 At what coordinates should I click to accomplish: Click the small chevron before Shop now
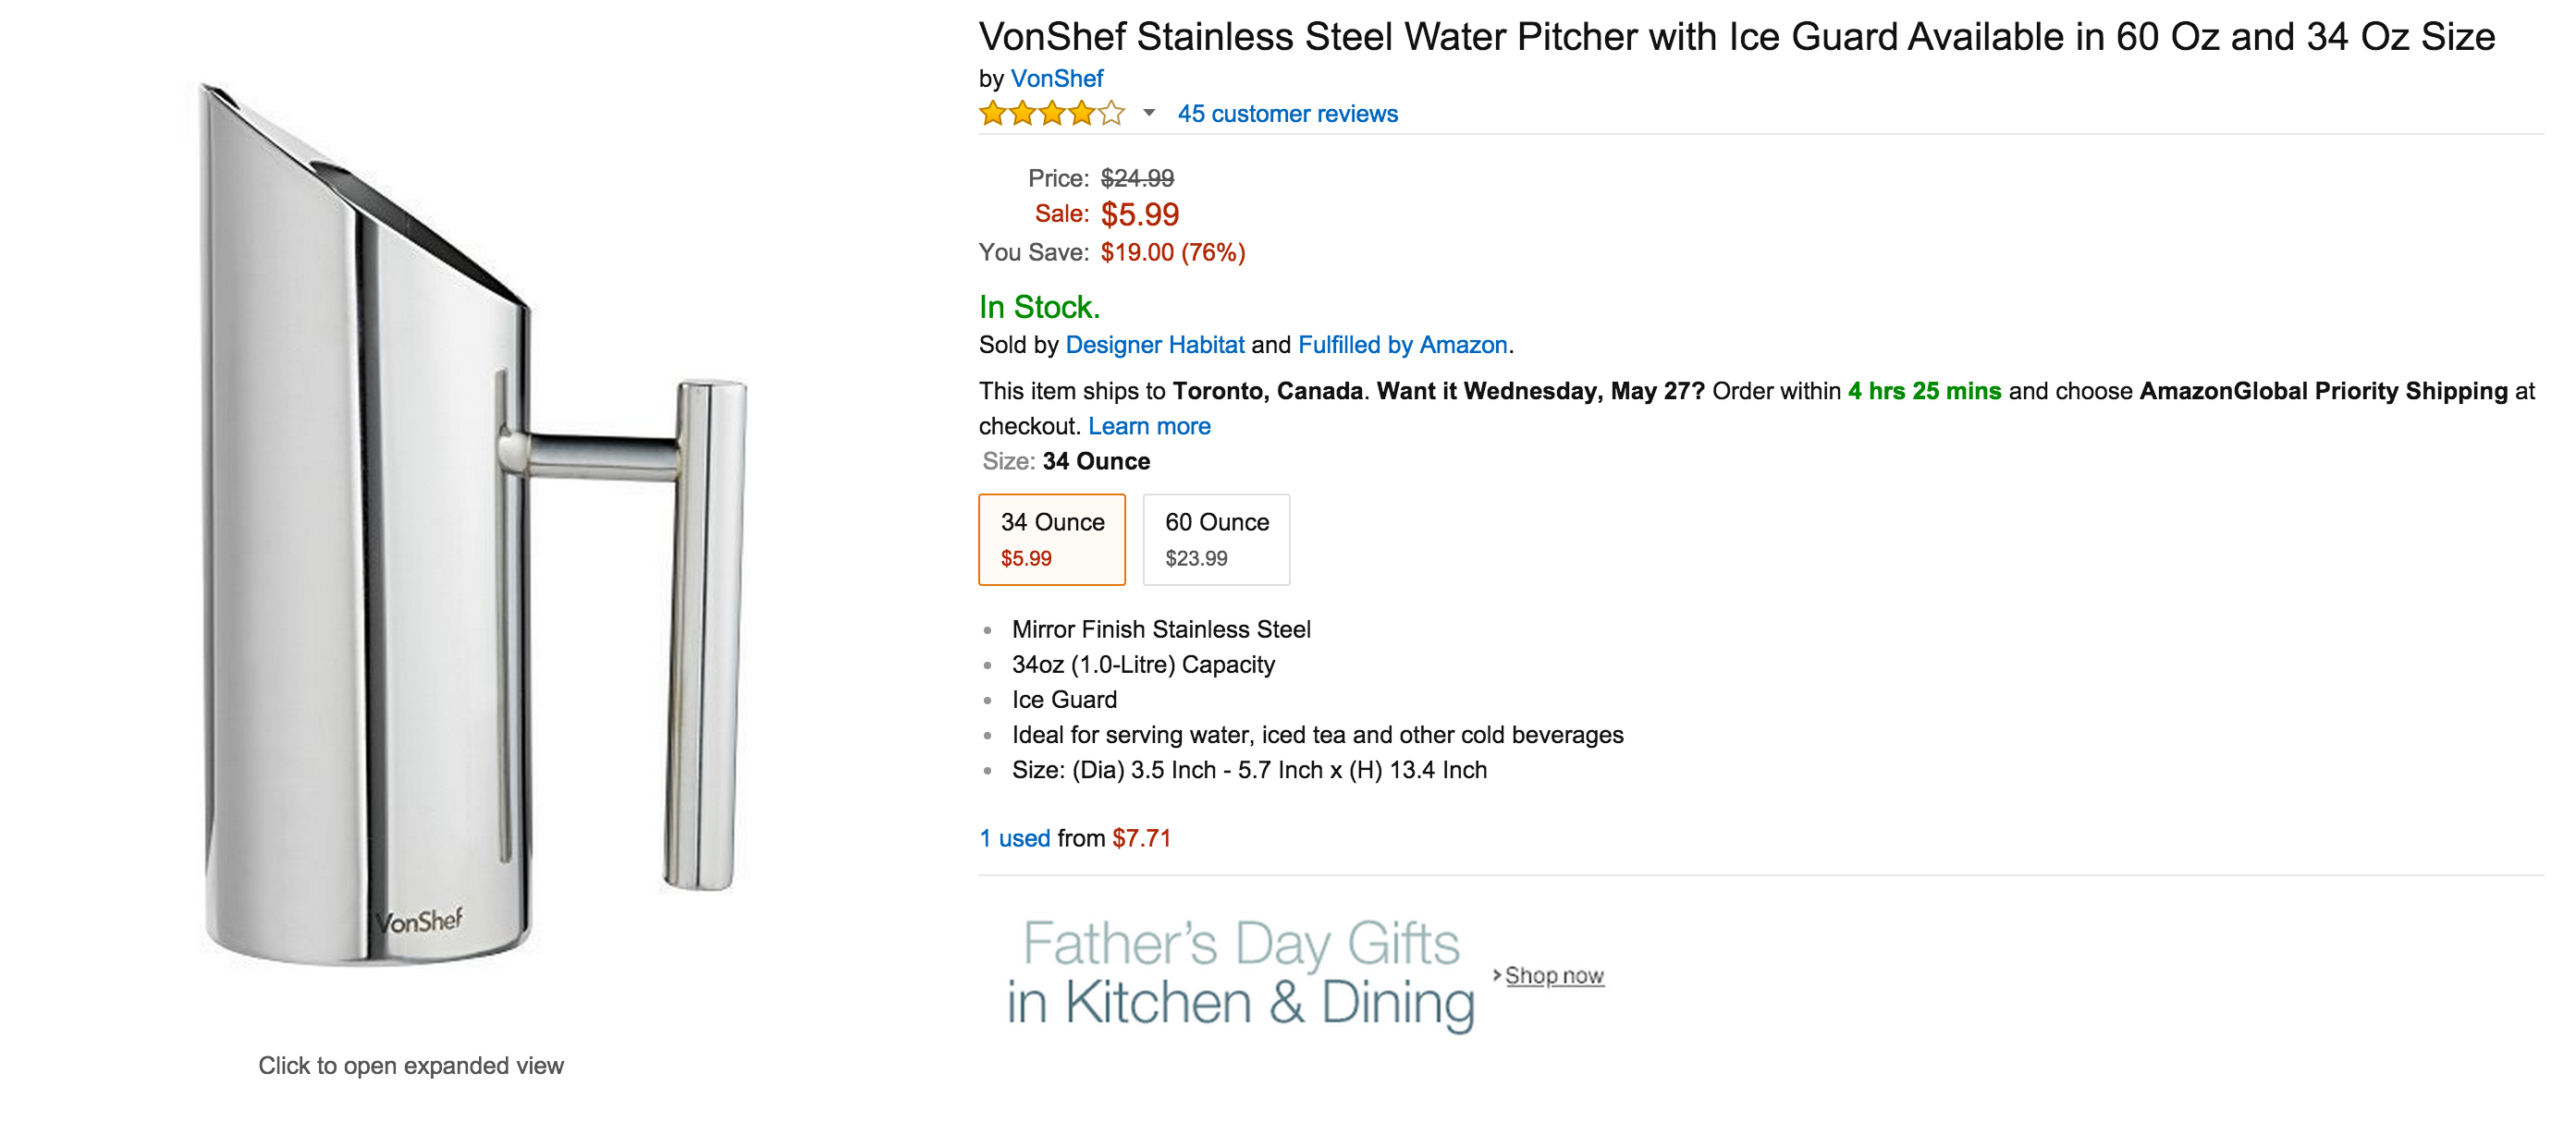[x=1496, y=974]
